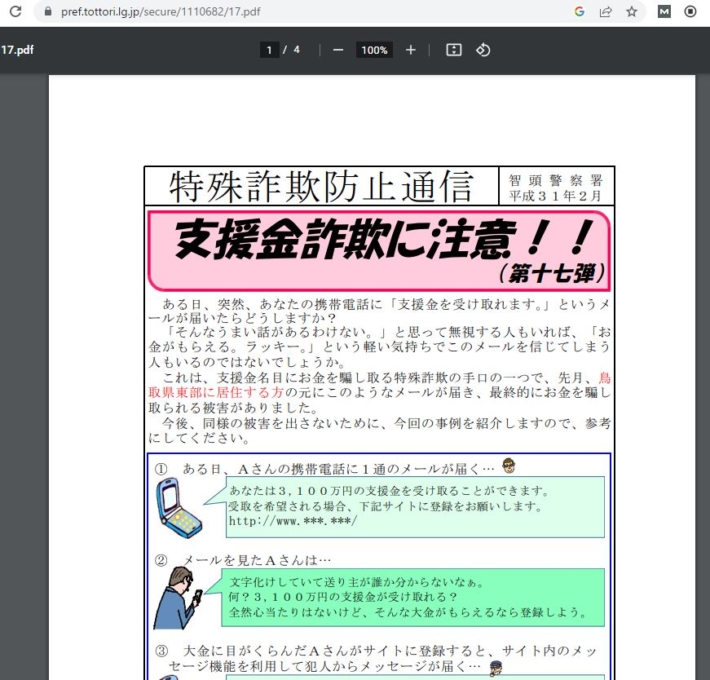
Task: Click the blue flip phone illustration
Action: 178,509
